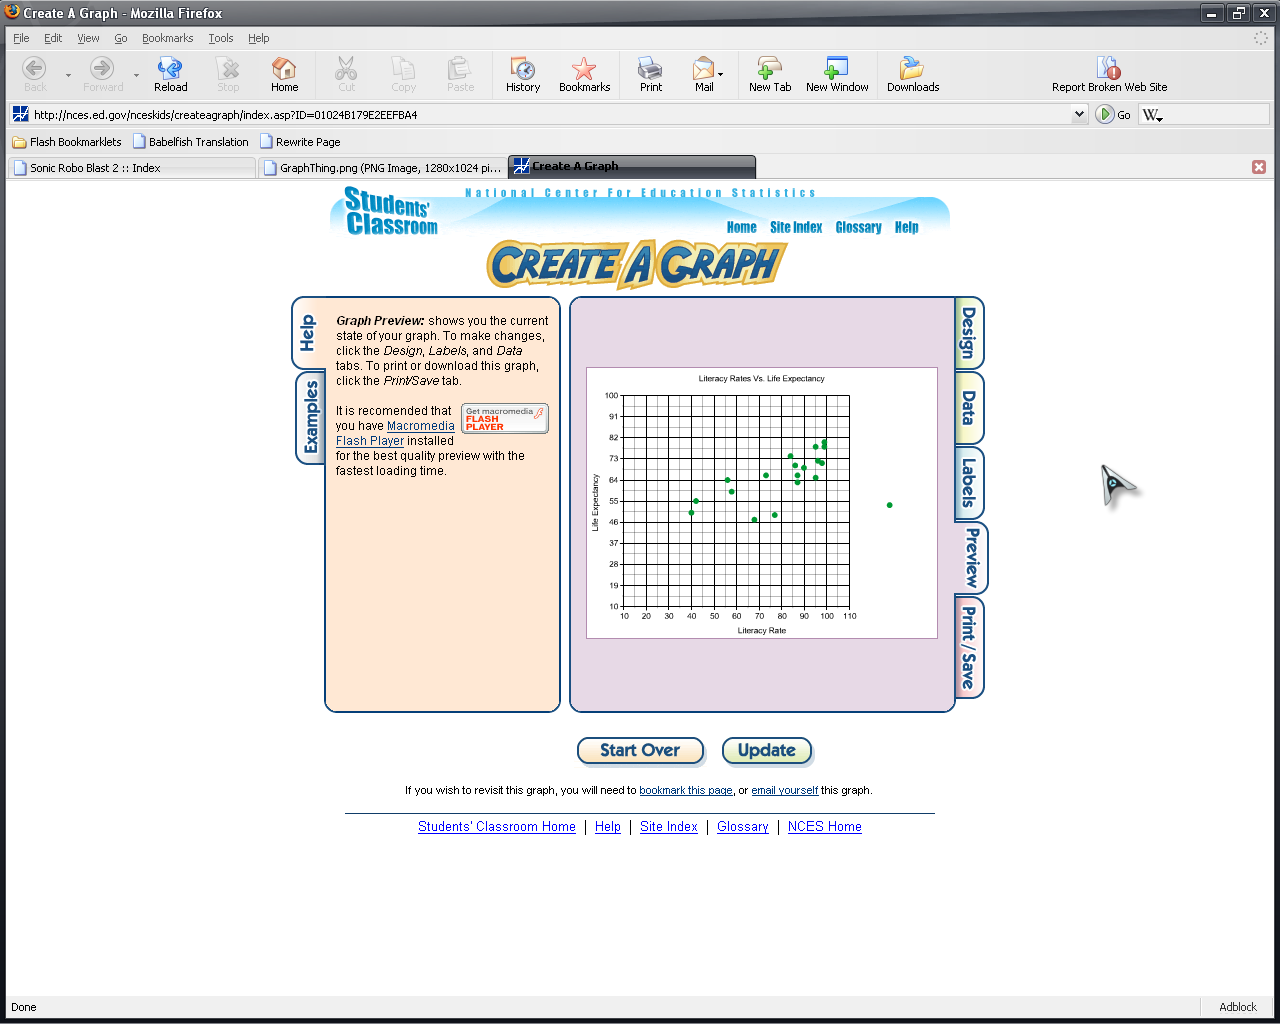Click Report Broken Web Site icon
Screen dimensions: 1280x1024
(x=1109, y=69)
